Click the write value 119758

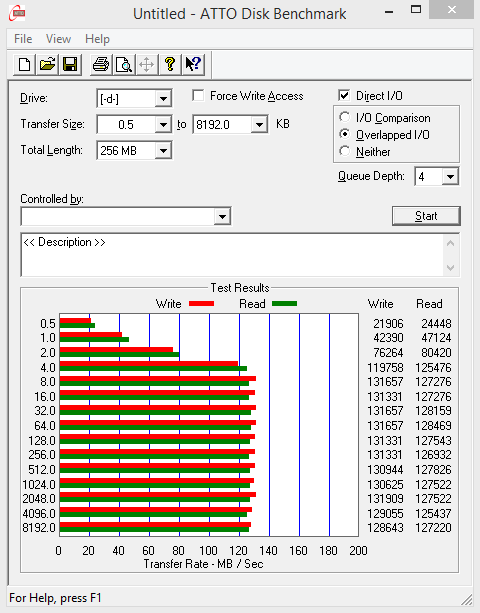coord(385,367)
